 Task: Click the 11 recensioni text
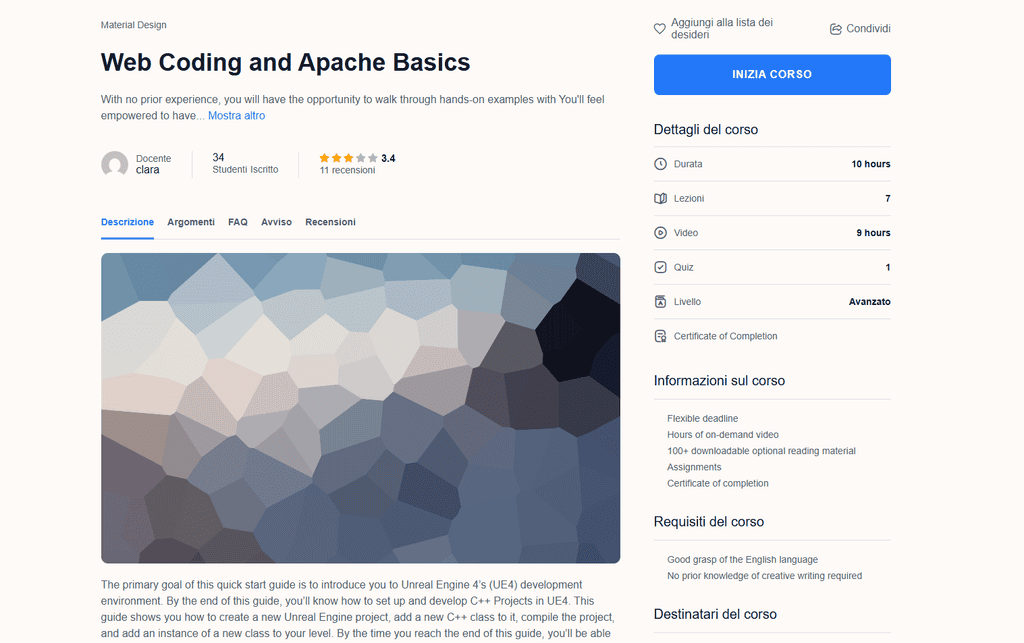click(x=347, y=170)
